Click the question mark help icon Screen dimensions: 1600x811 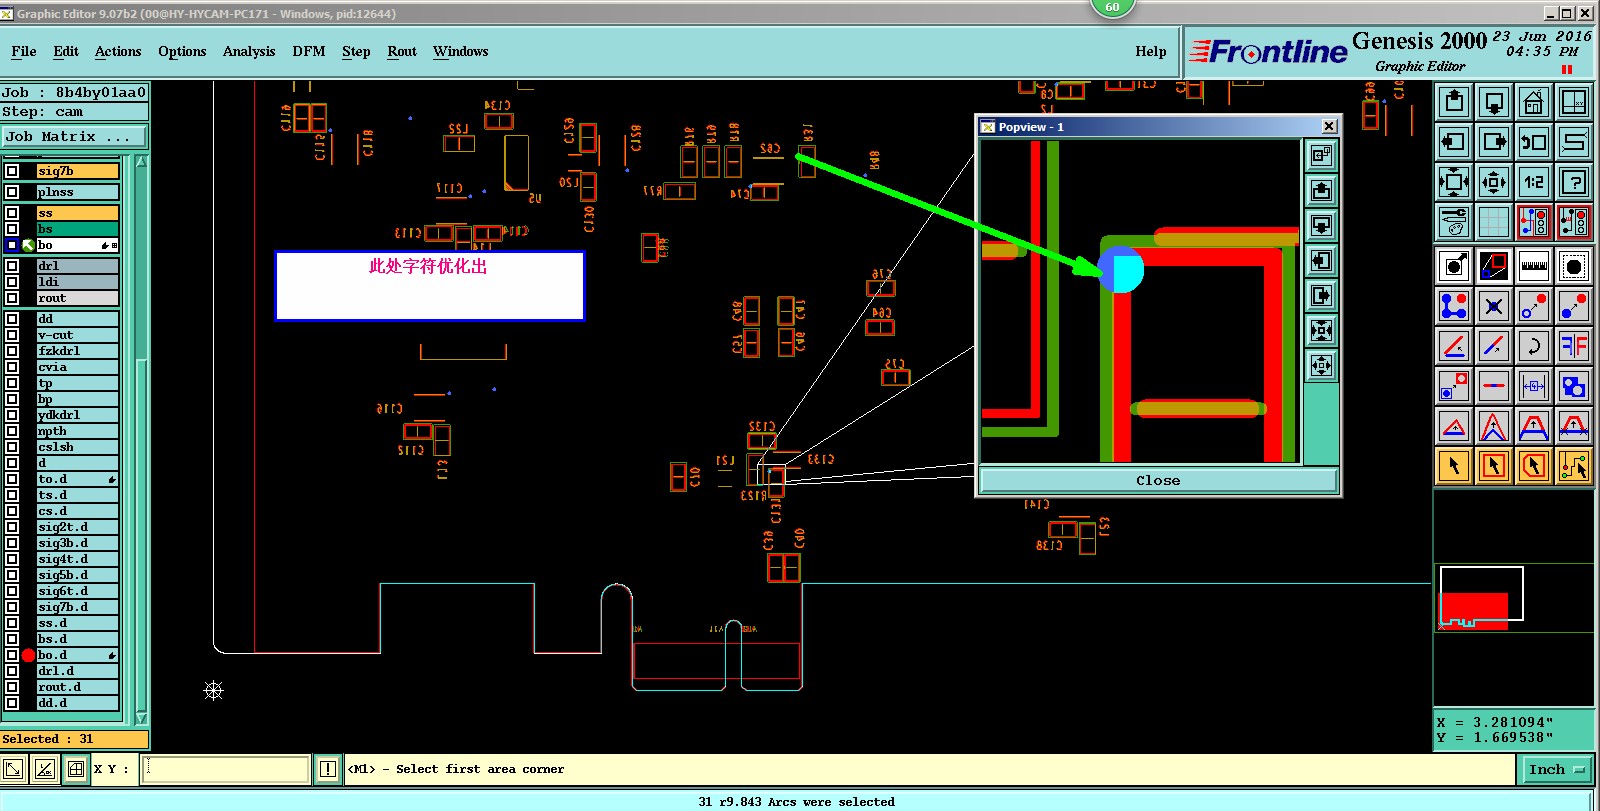(1574, 182)
